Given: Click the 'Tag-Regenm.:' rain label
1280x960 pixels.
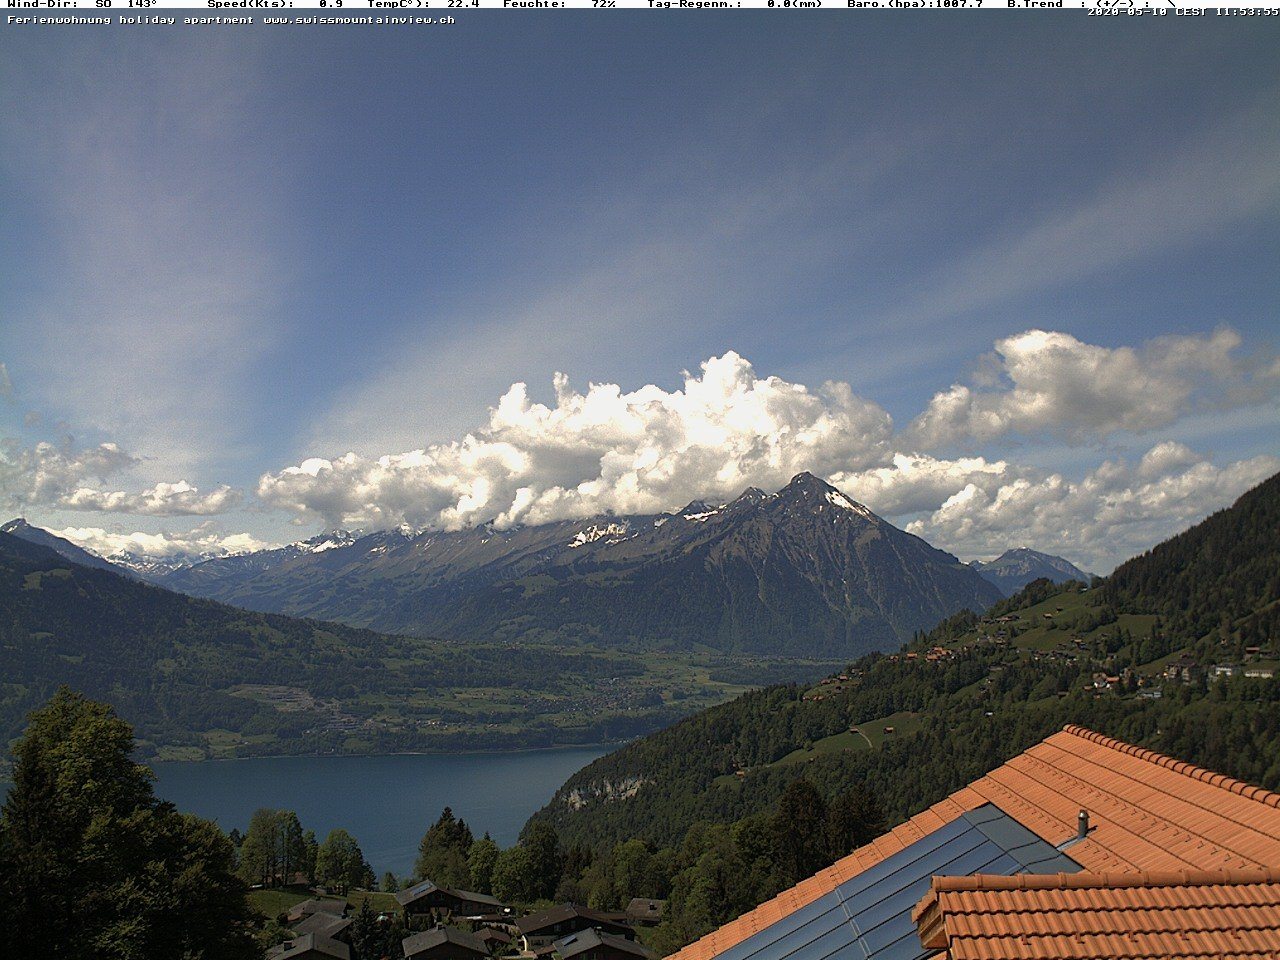Looking at the screenshot, I should click(x=694, y=4).
